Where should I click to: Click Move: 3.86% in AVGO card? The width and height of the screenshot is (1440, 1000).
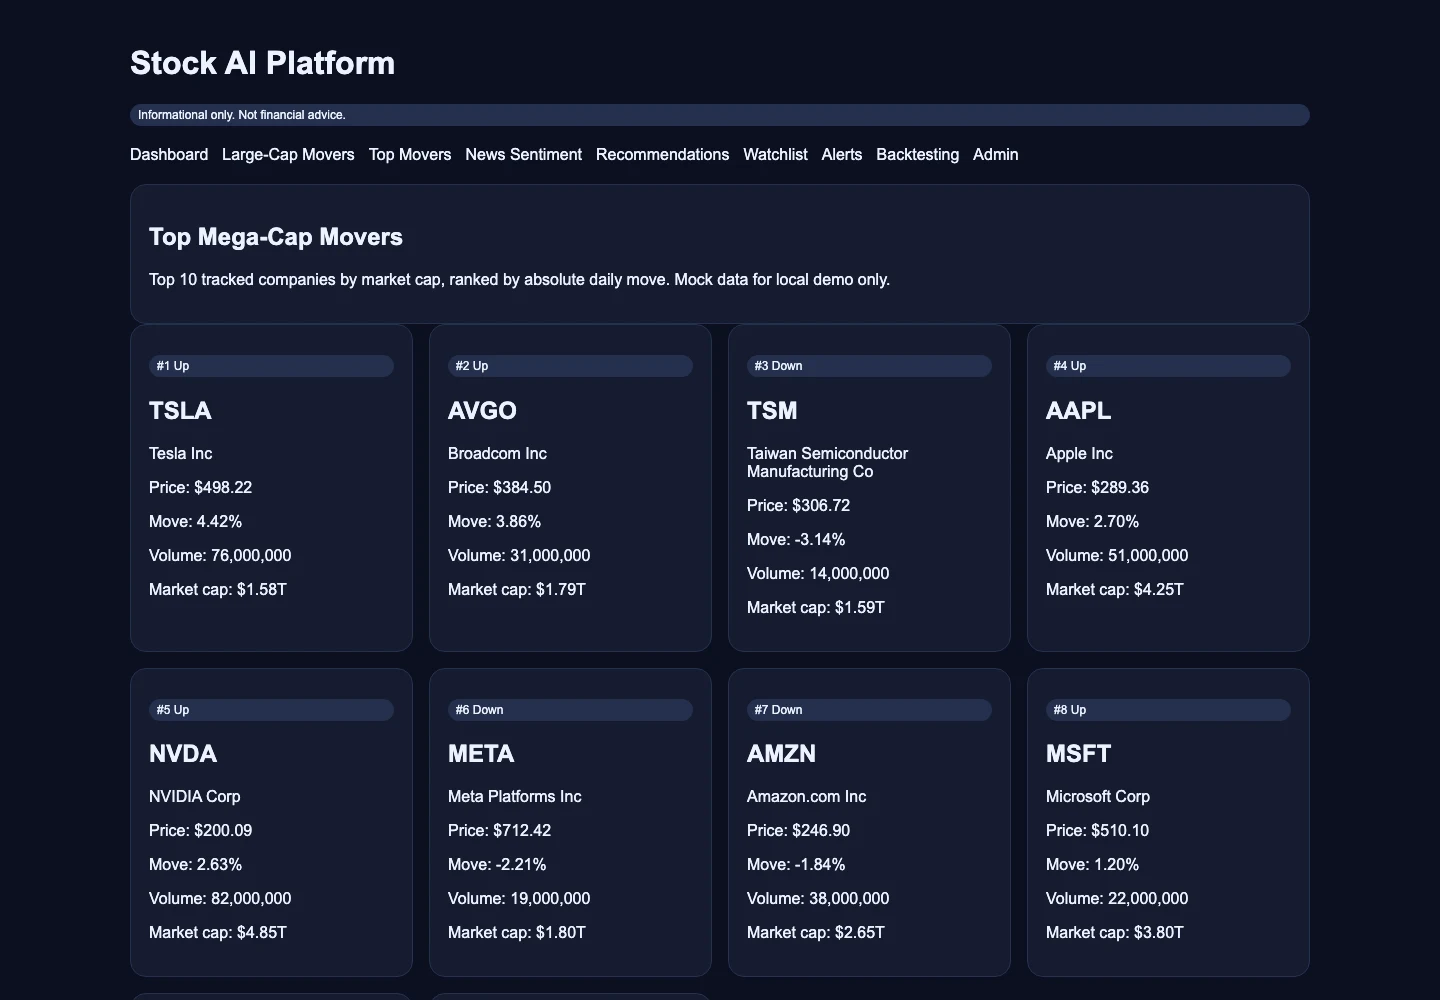(495, 522)
